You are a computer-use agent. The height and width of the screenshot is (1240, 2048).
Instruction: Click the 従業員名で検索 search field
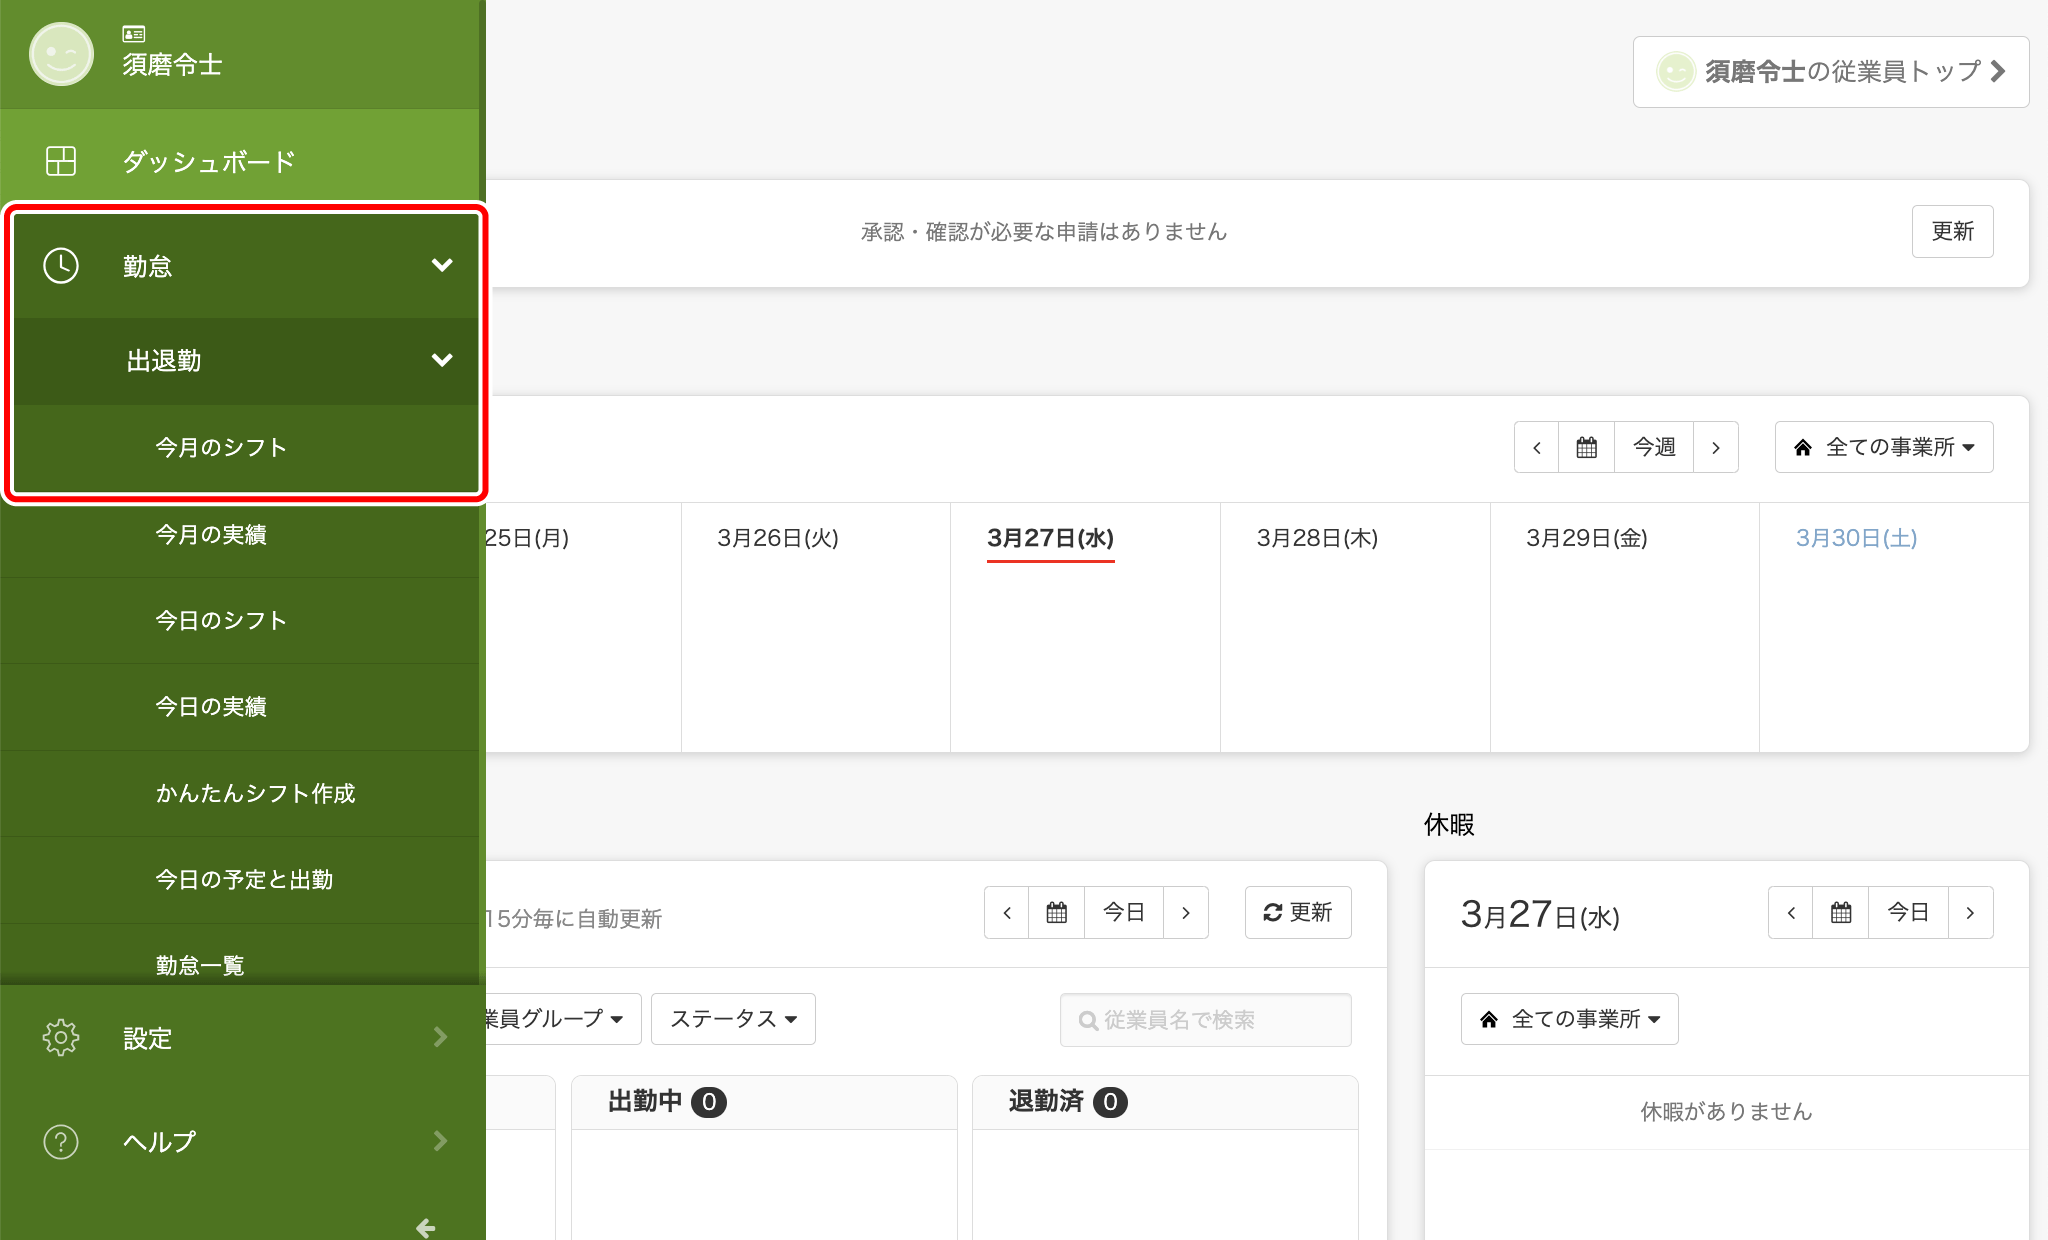(1205, 1020)
